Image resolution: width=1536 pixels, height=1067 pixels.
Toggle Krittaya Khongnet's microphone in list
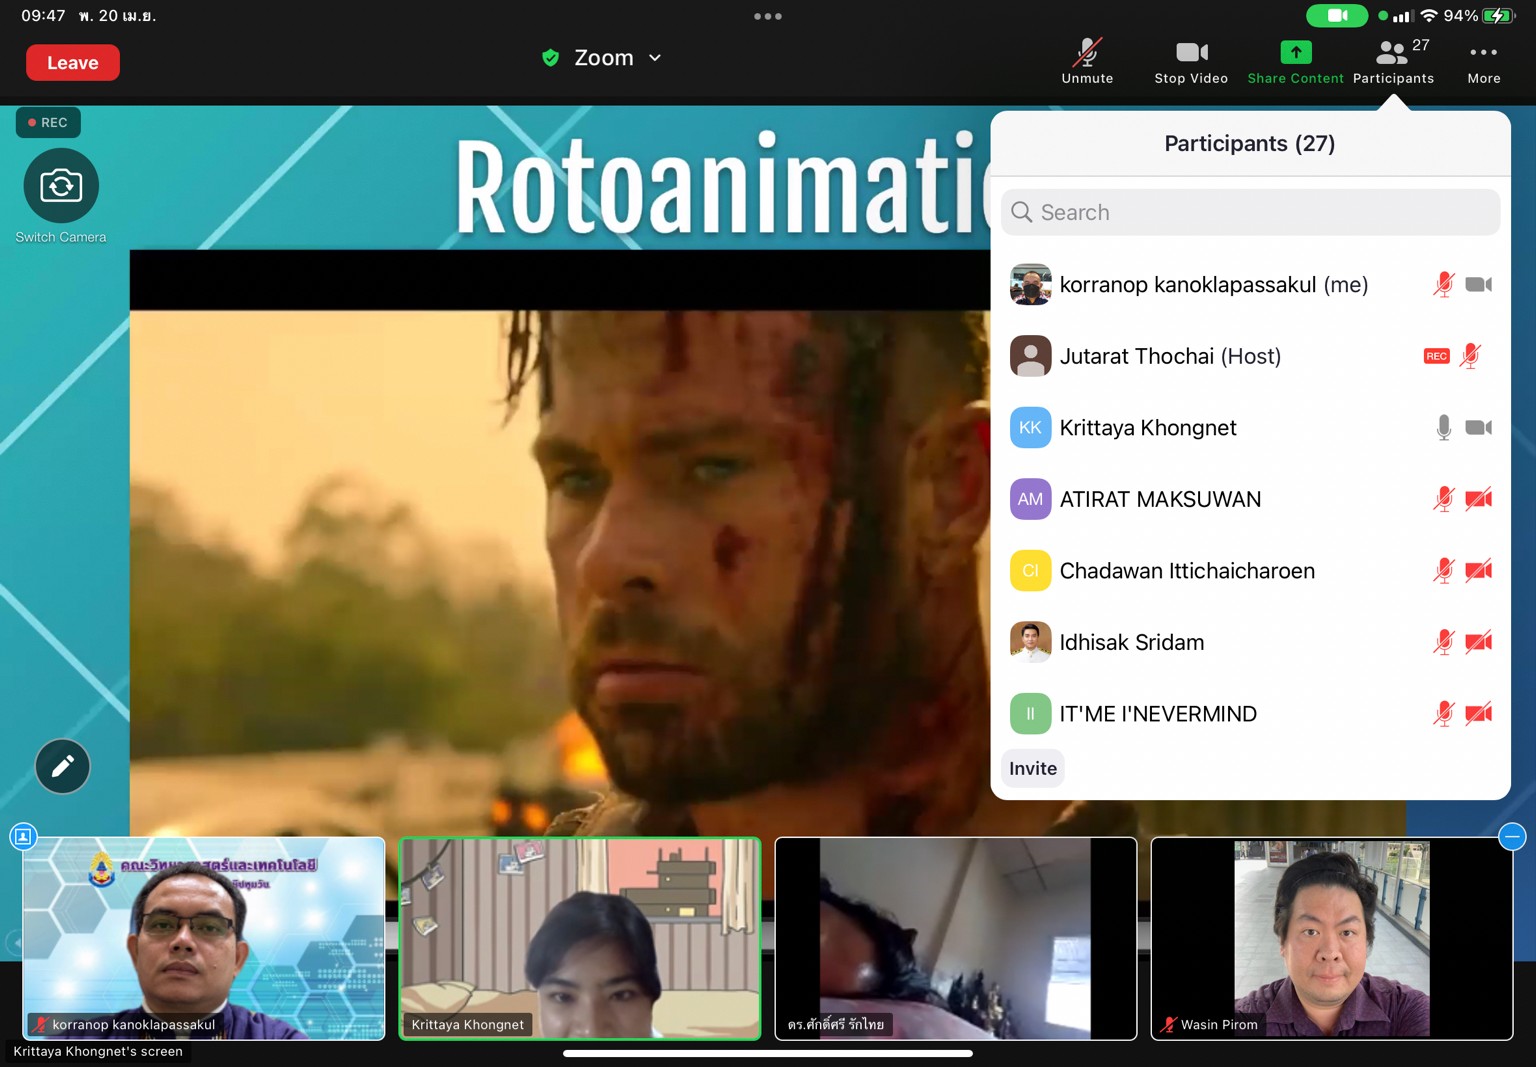point(1443,428)
